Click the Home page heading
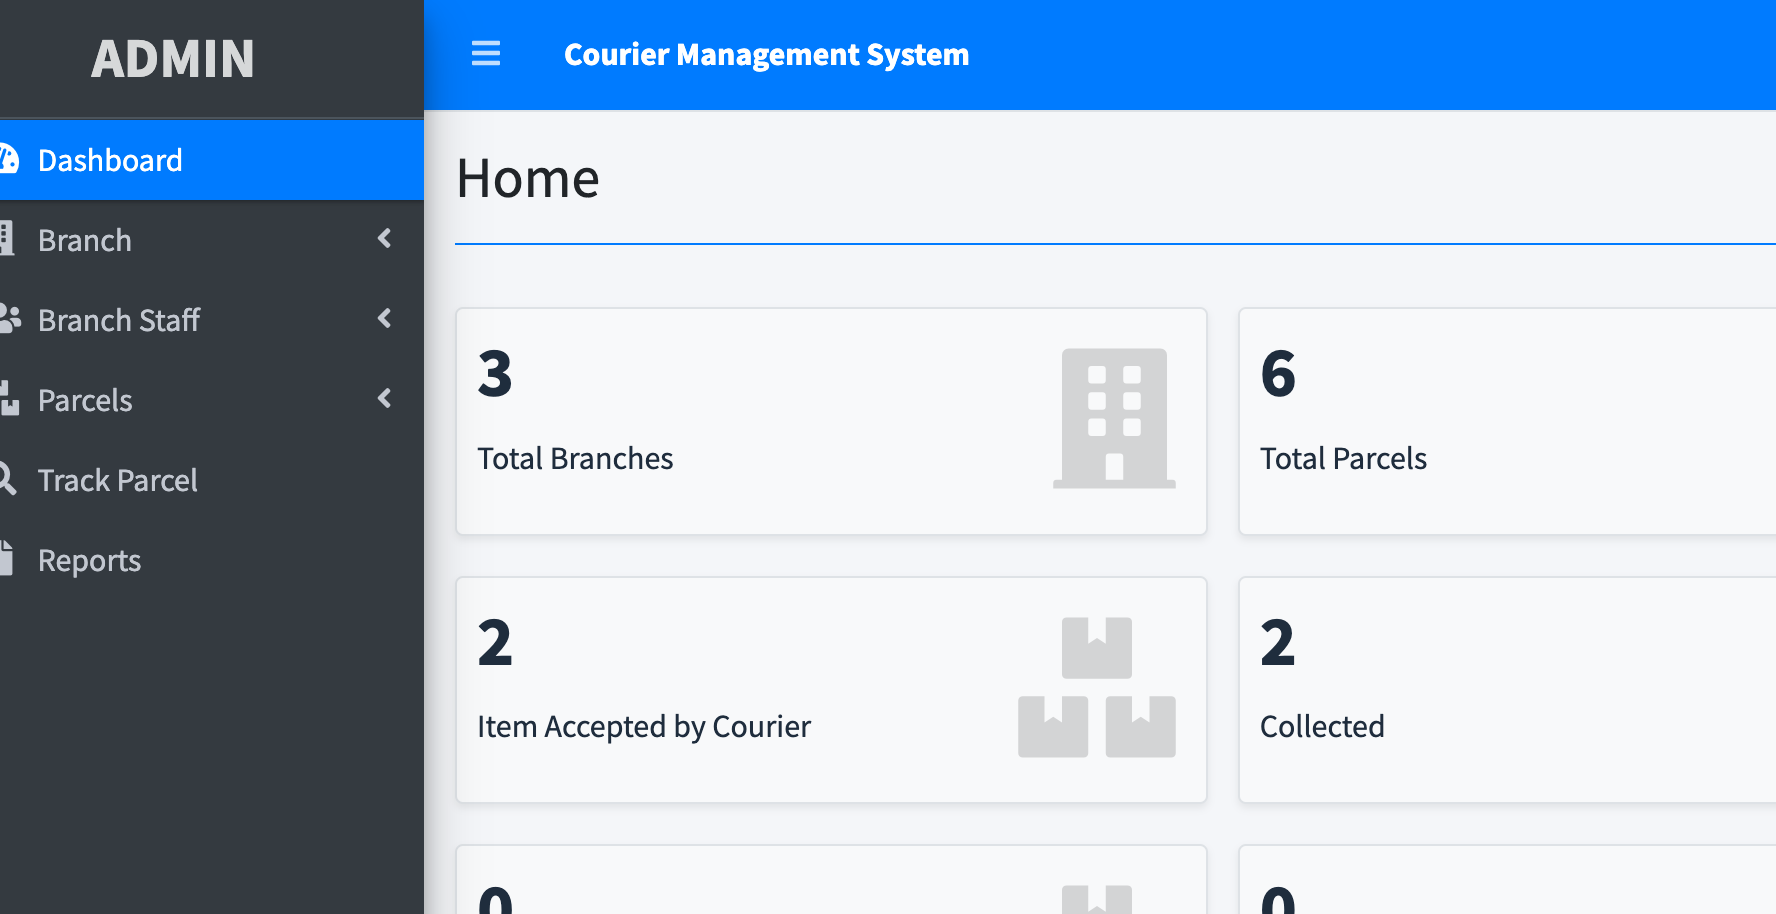This screenshot has width=1776, height=914. 528,179
